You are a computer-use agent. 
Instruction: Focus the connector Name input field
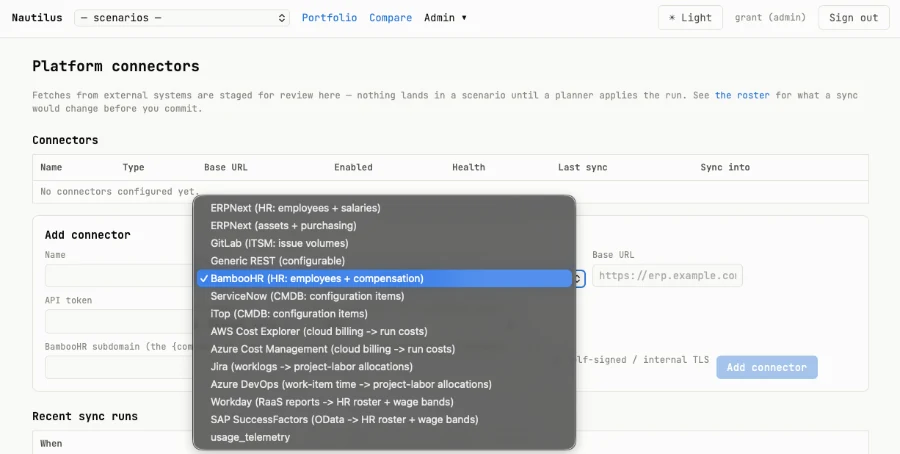(x=119, y=275)
